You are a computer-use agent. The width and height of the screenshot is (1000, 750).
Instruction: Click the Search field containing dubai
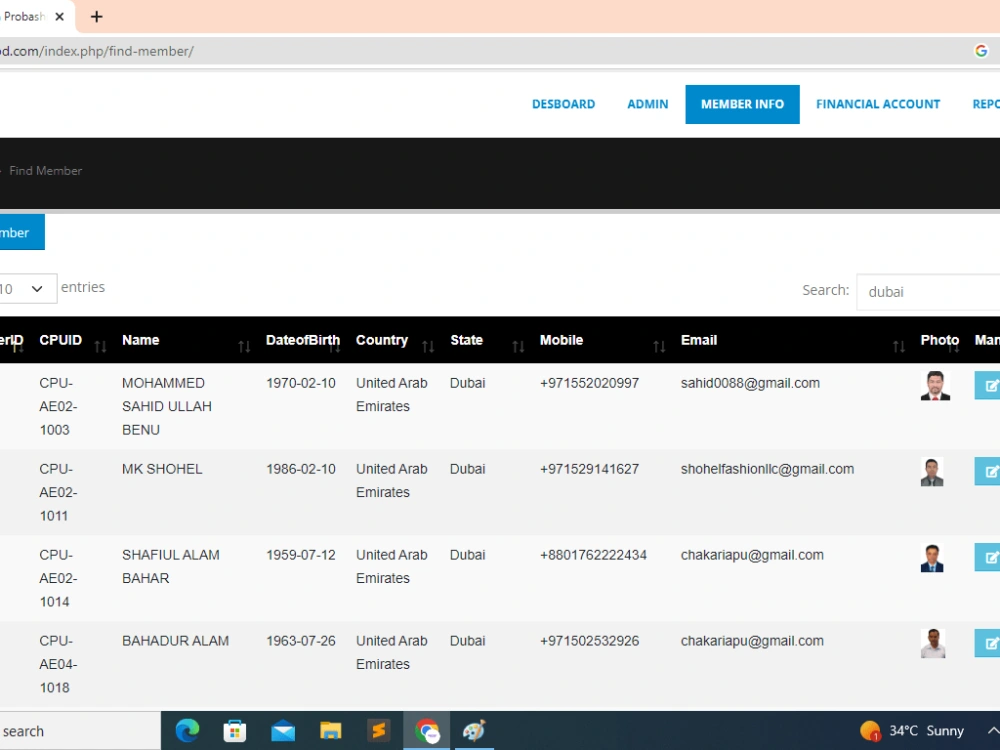928,292
